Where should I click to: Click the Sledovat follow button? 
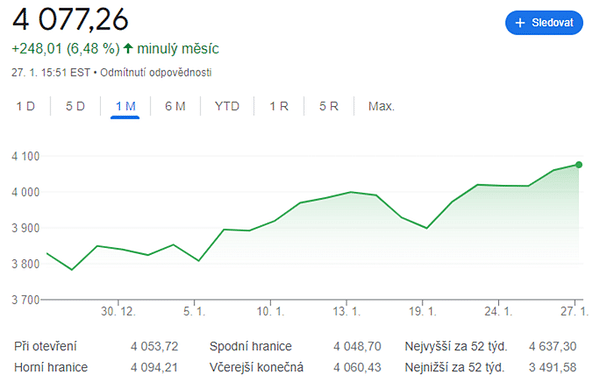coord(544,23)
